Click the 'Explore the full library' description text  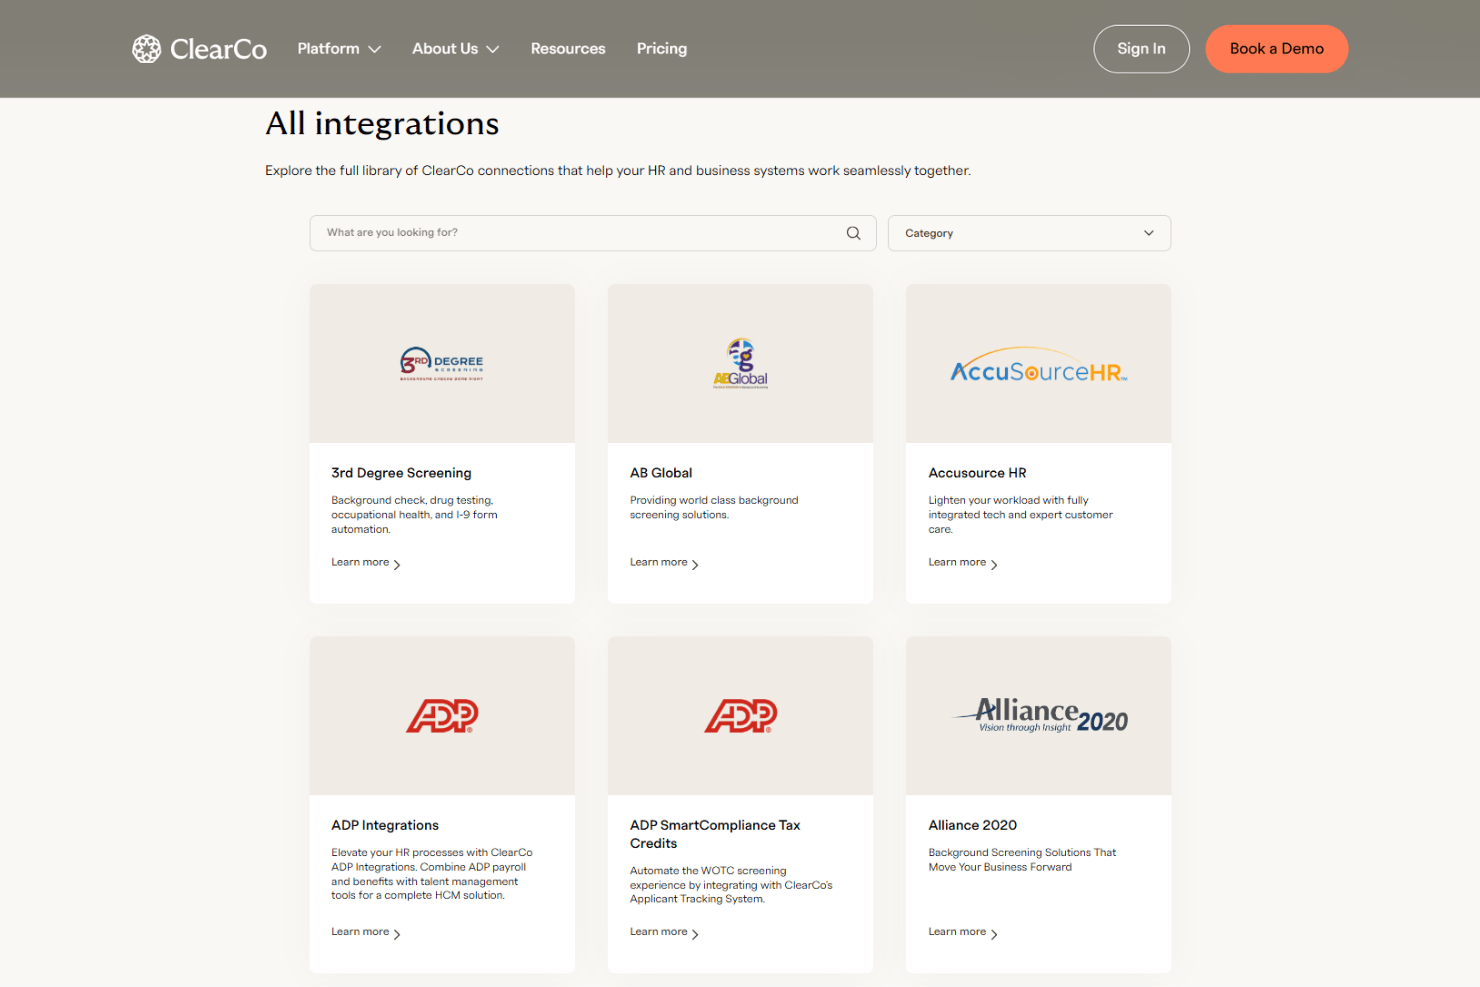point(618,171)
